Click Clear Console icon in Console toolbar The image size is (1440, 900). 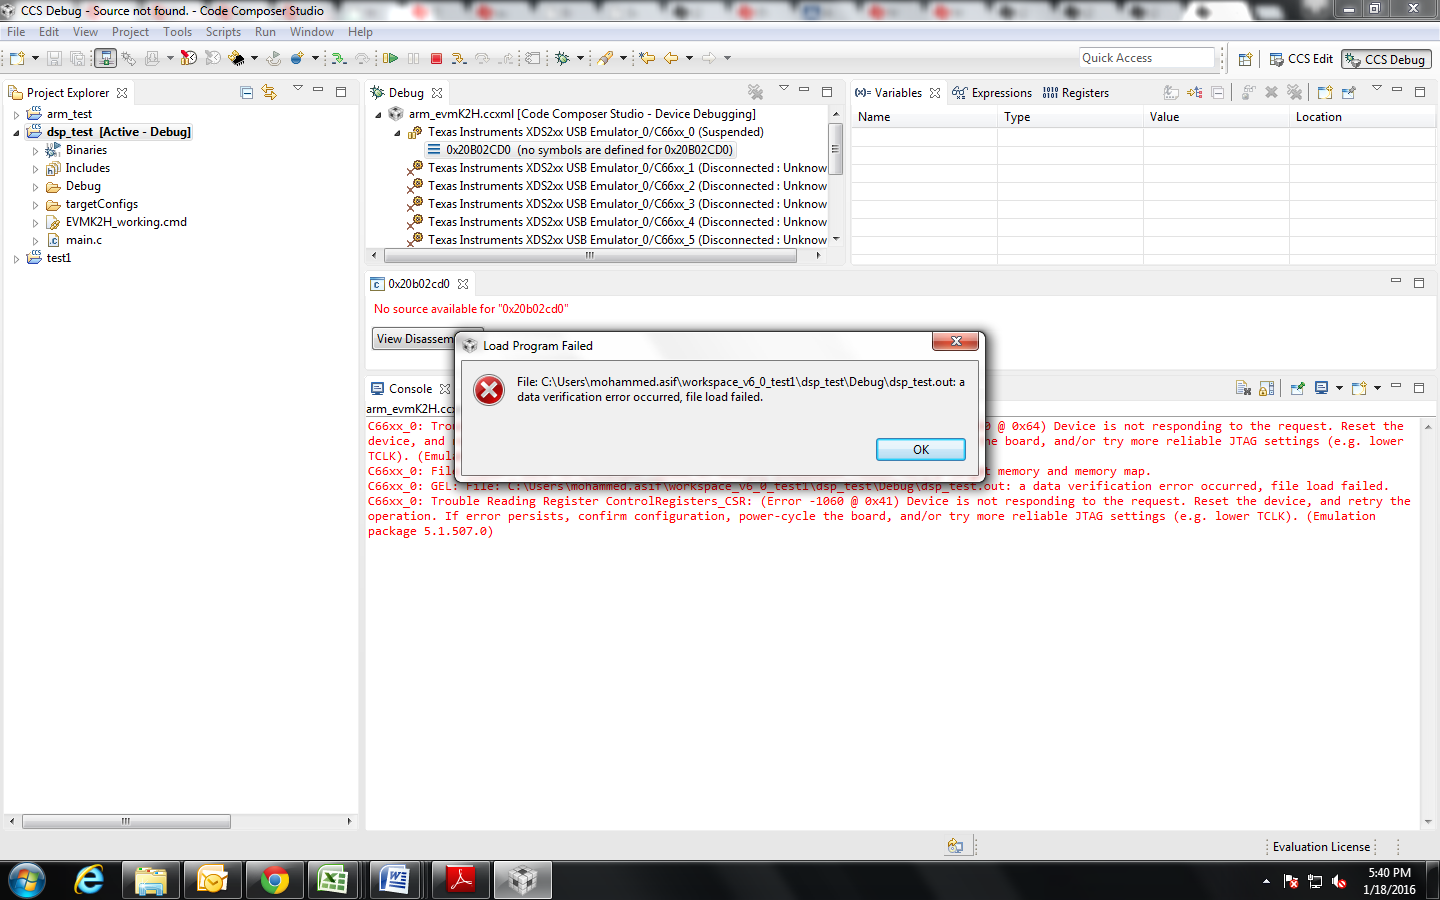coord(1243,388)
